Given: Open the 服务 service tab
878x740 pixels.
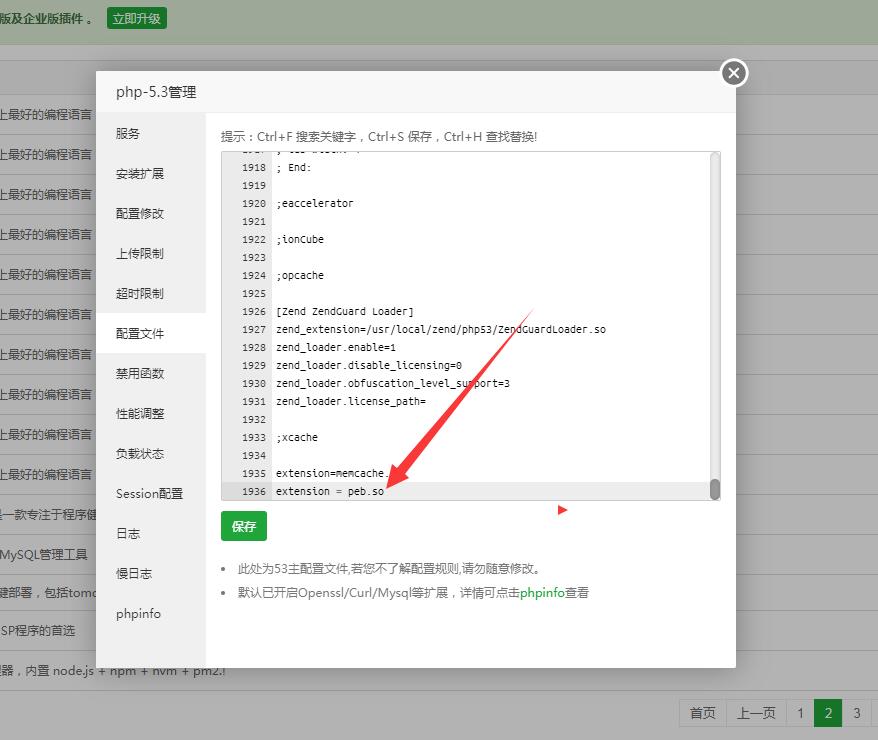Looking at the screenshot, I should 128,133.
